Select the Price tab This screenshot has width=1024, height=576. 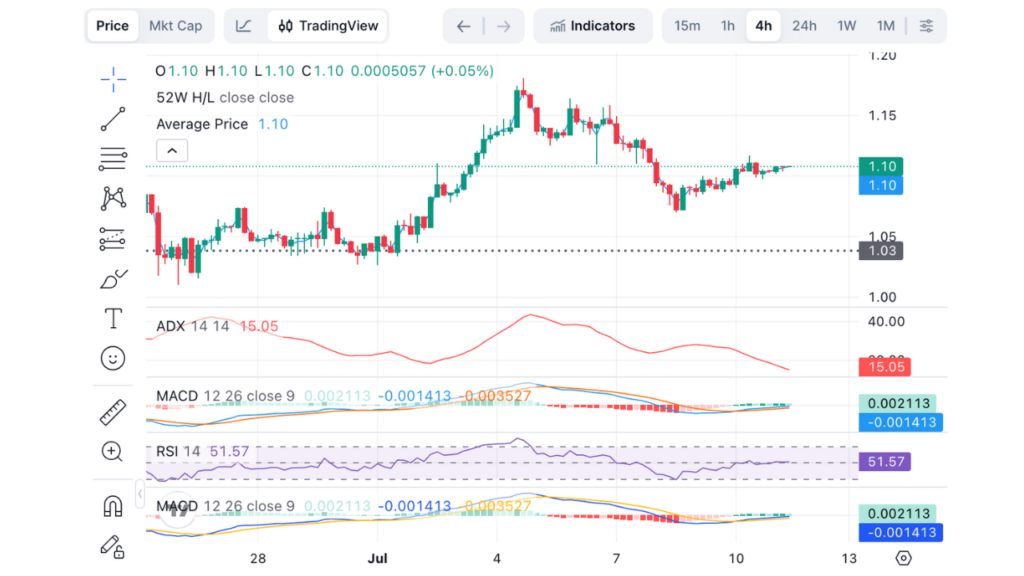pyautogui.click(x=112, y=26)
